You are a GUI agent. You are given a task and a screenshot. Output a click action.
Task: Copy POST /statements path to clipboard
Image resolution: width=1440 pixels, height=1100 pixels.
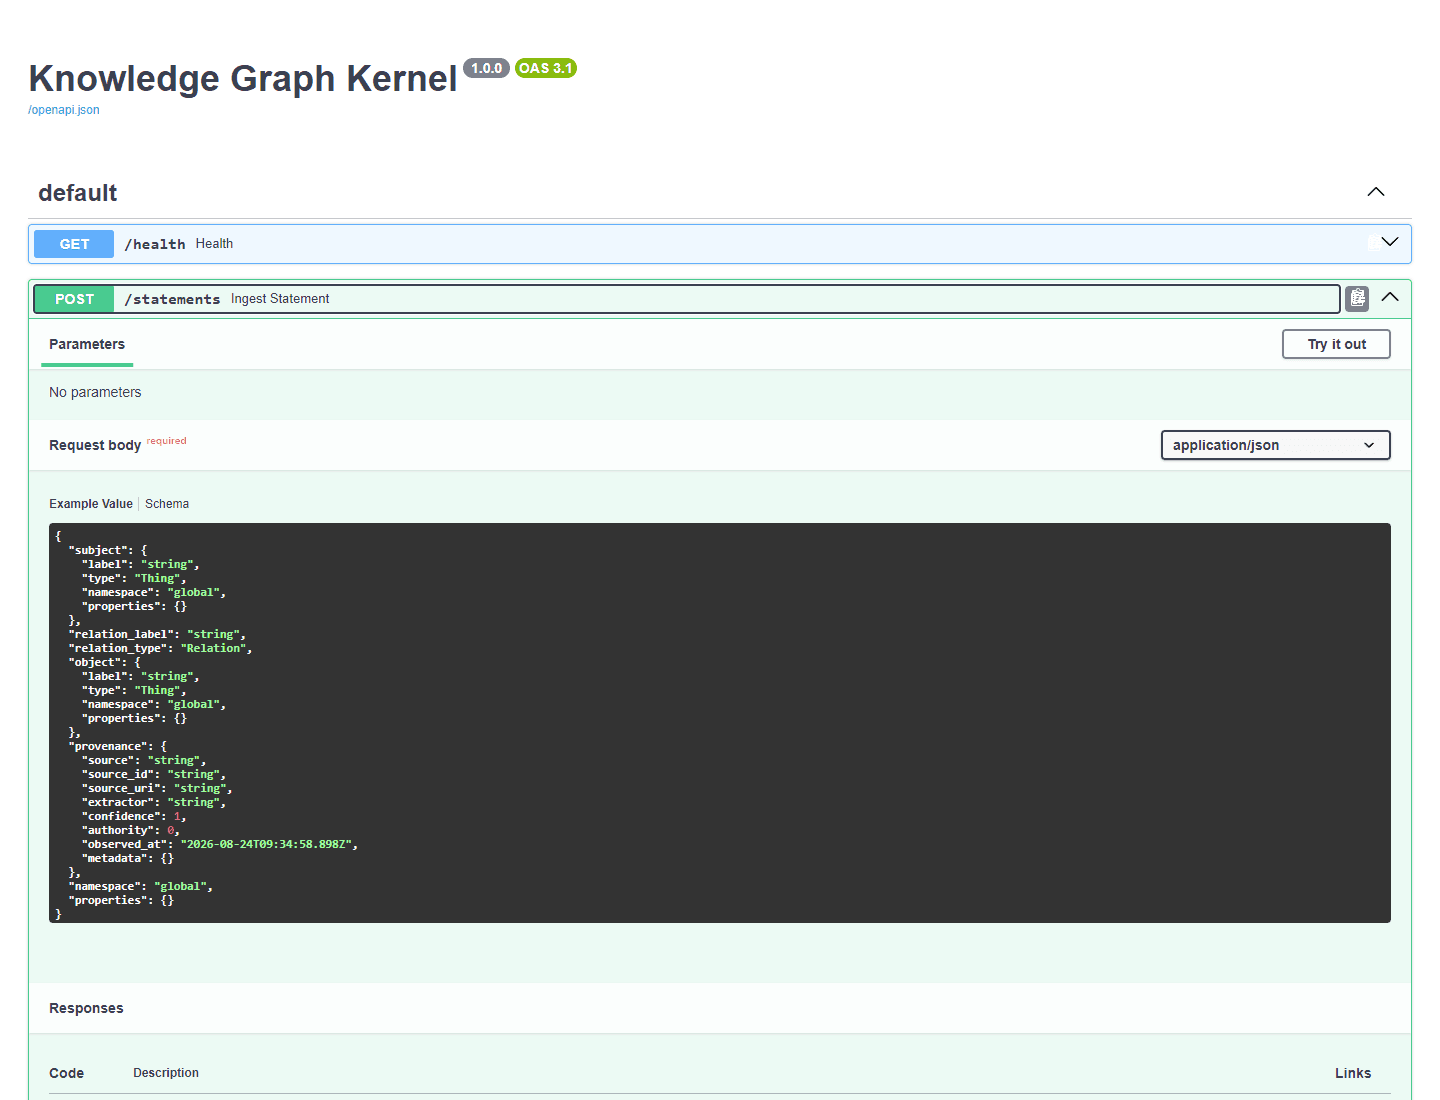point(1357,298)
